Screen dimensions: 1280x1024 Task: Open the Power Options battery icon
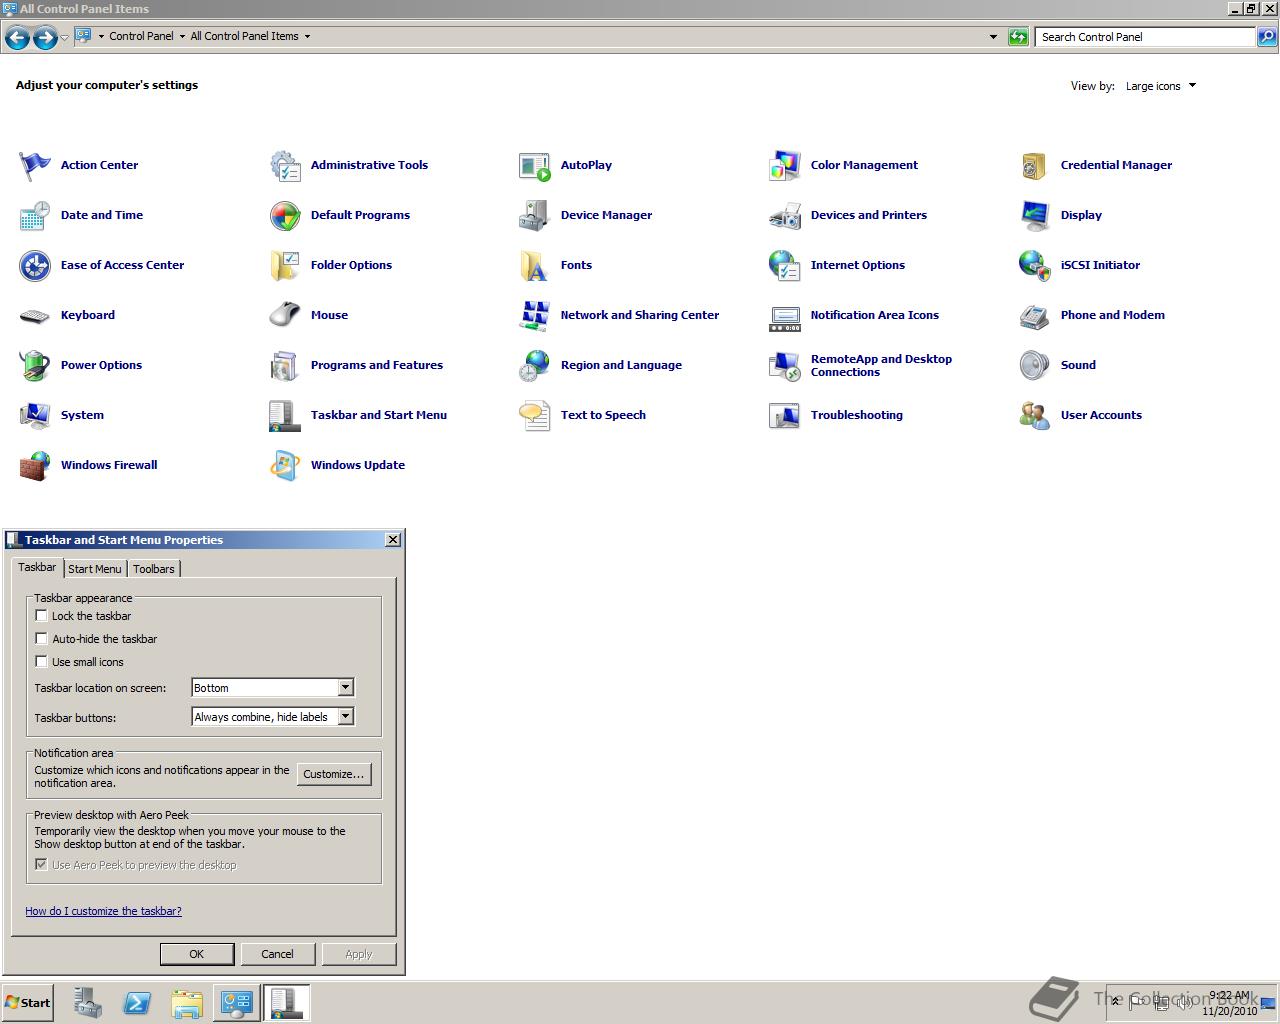(x=35, y=365)
